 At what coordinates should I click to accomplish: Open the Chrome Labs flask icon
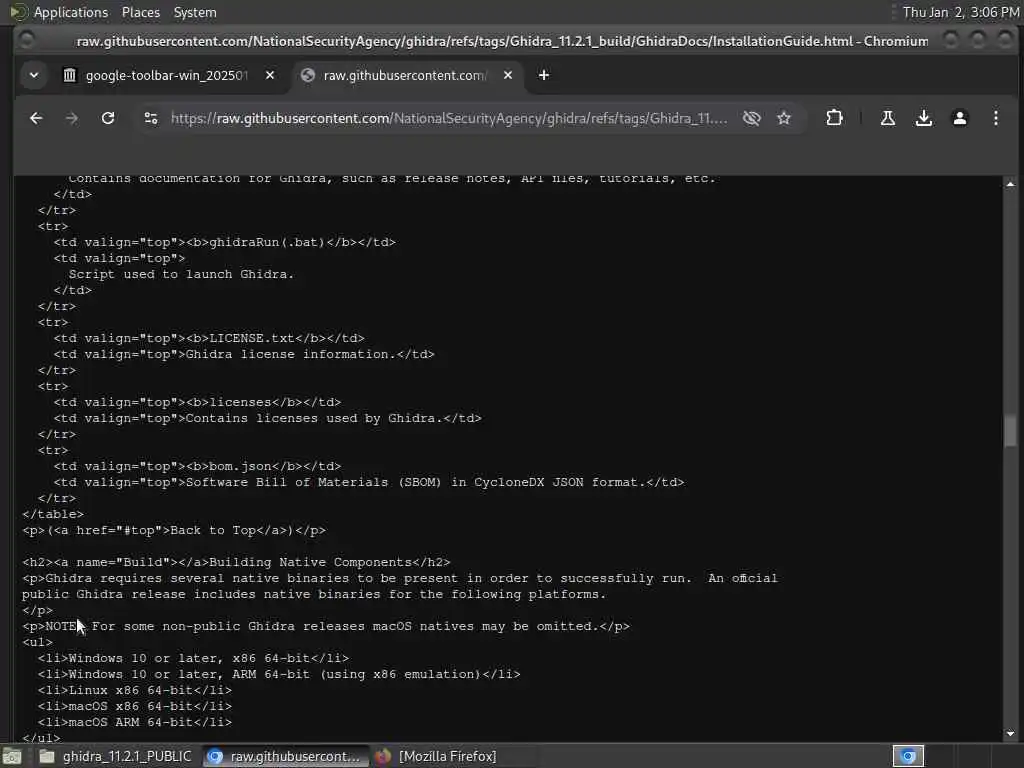coord(888,118)
